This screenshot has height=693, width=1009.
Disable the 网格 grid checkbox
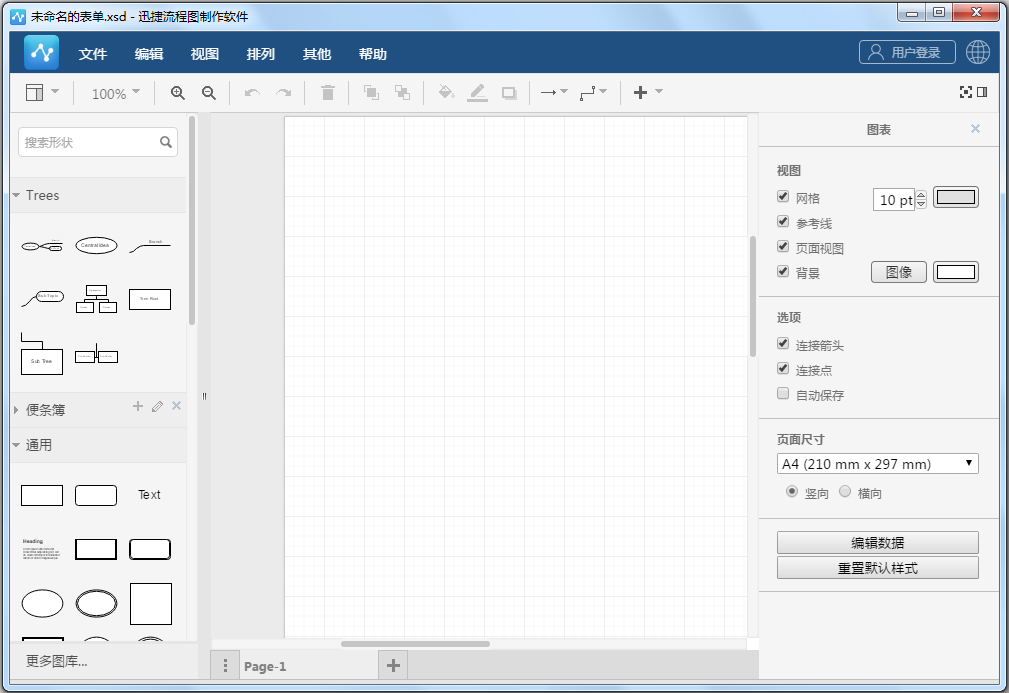(784, 197)
